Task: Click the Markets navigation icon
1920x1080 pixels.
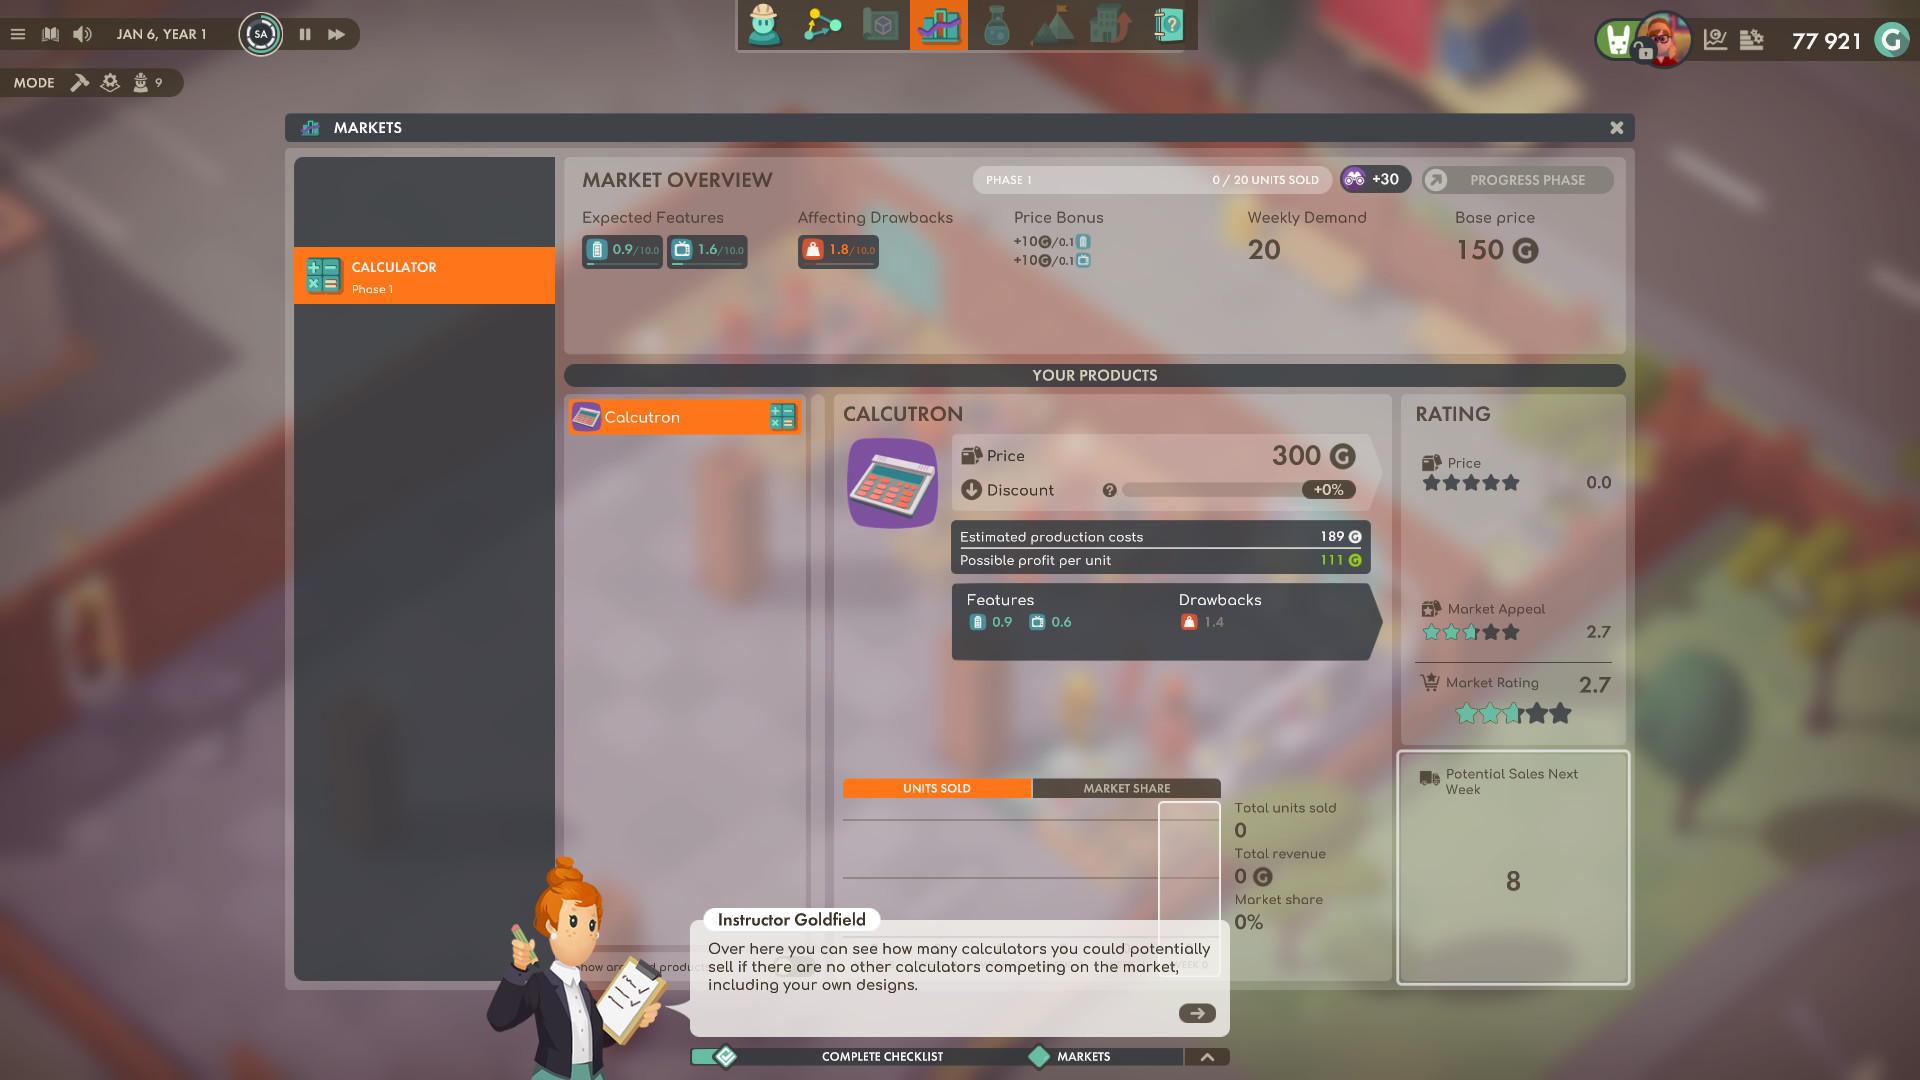Action: (938, 25)
